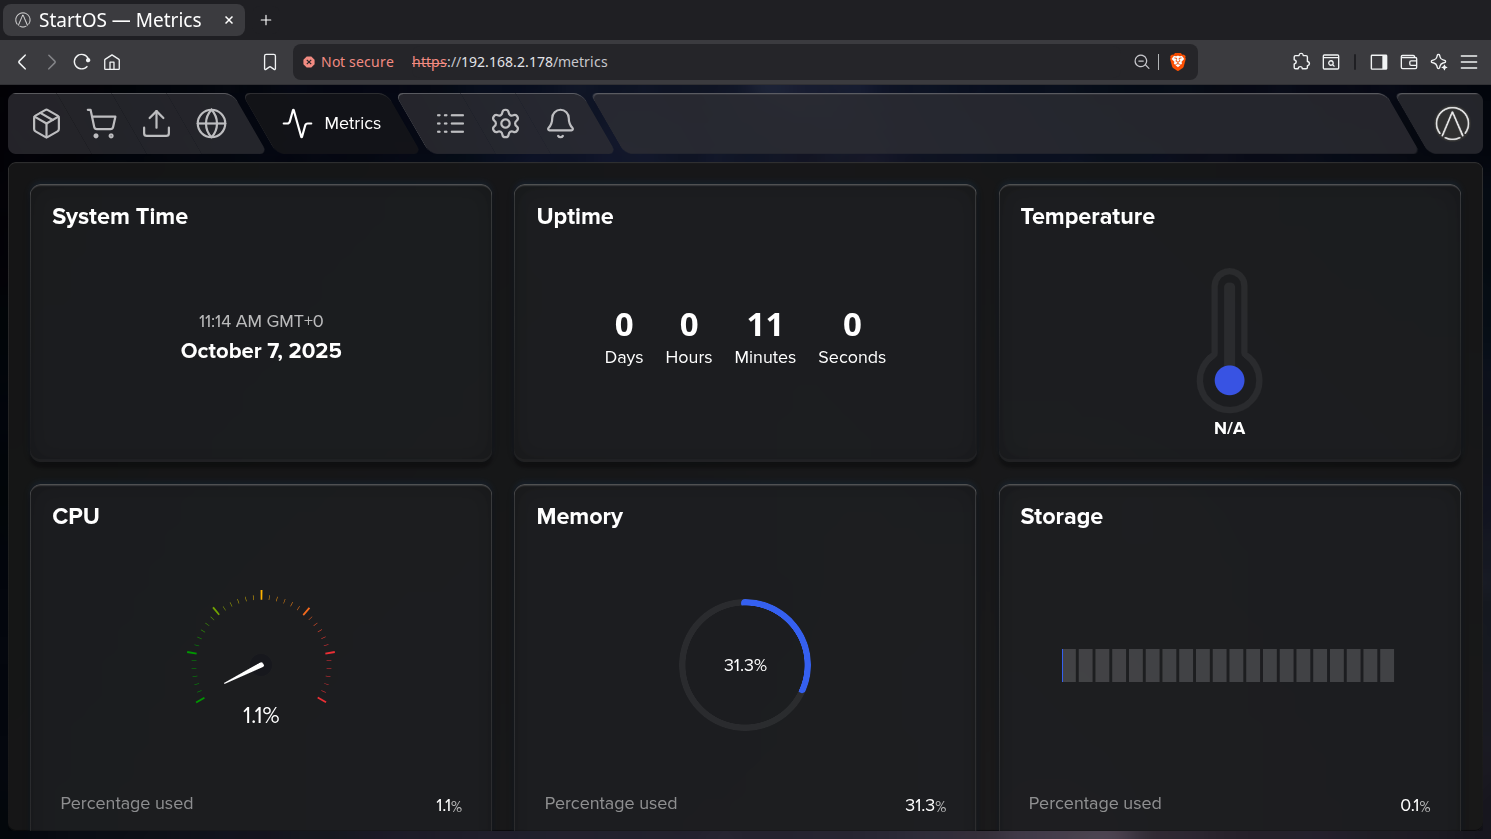
Task: Click the N/A temperature reading
Action: pos(1229,428)
